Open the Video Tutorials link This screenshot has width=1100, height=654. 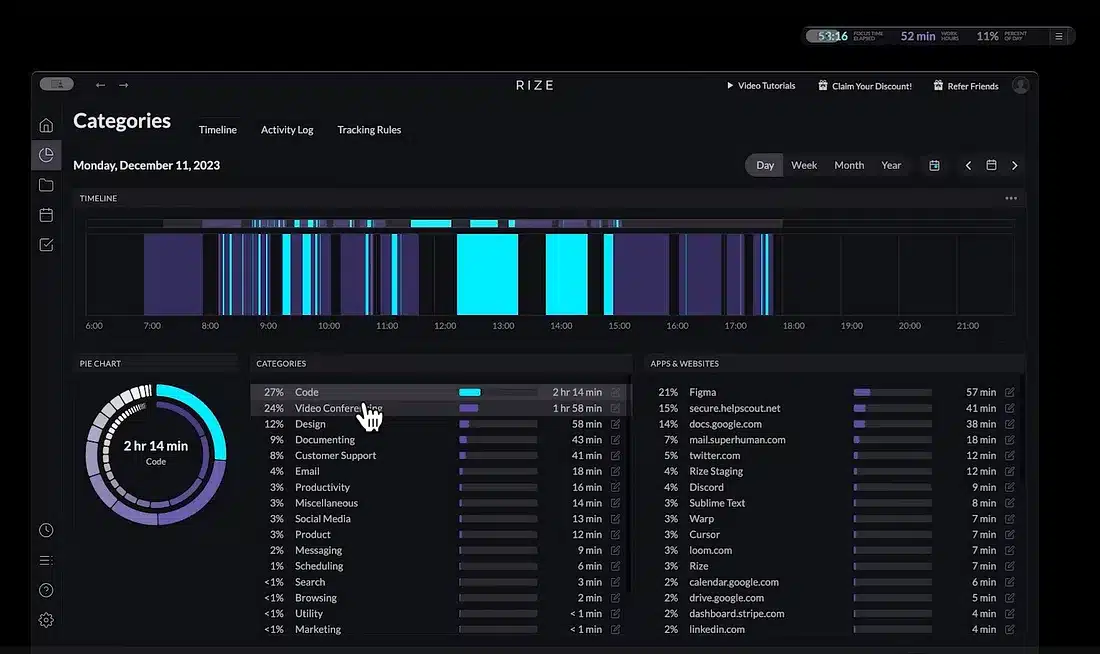[761, 86]
